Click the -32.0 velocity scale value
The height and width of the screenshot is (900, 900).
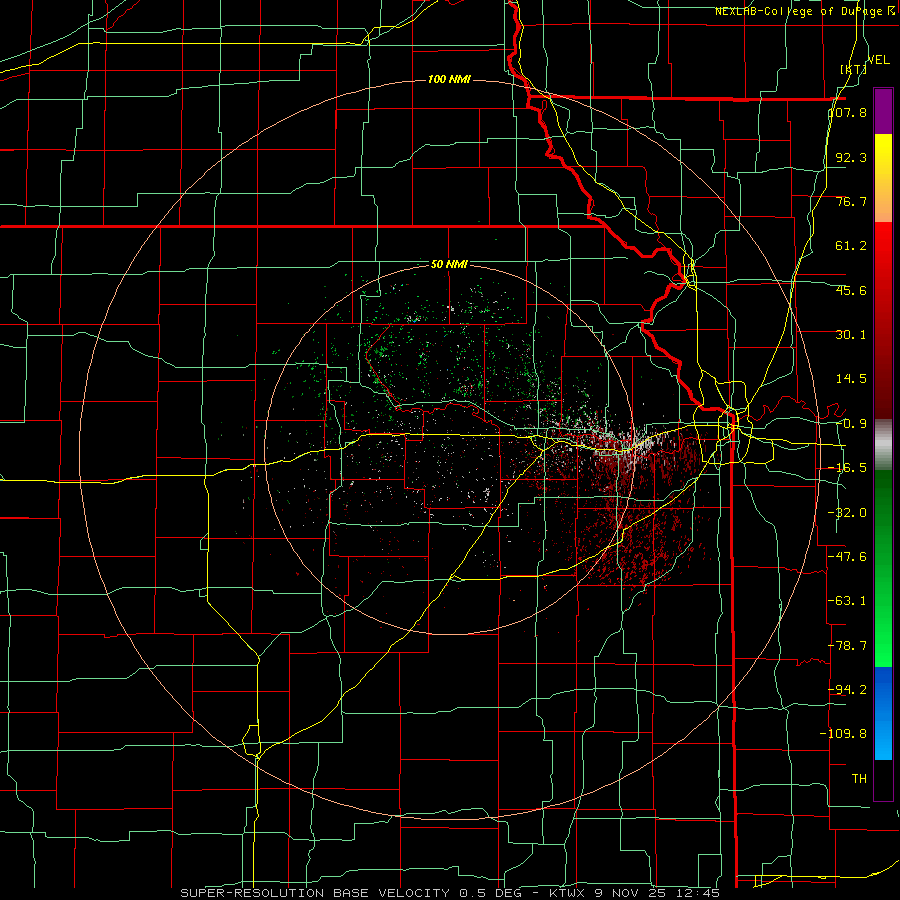848,513
